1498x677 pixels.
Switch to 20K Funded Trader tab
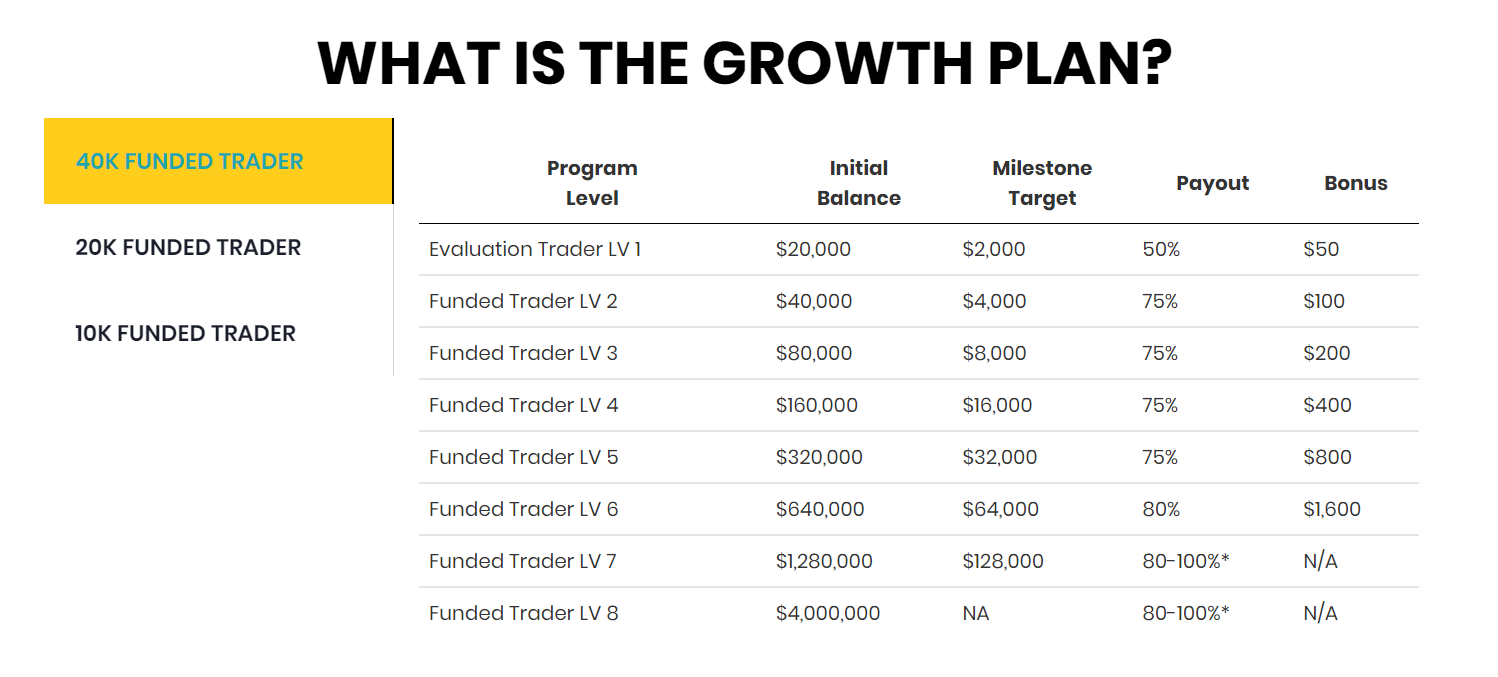218,247
